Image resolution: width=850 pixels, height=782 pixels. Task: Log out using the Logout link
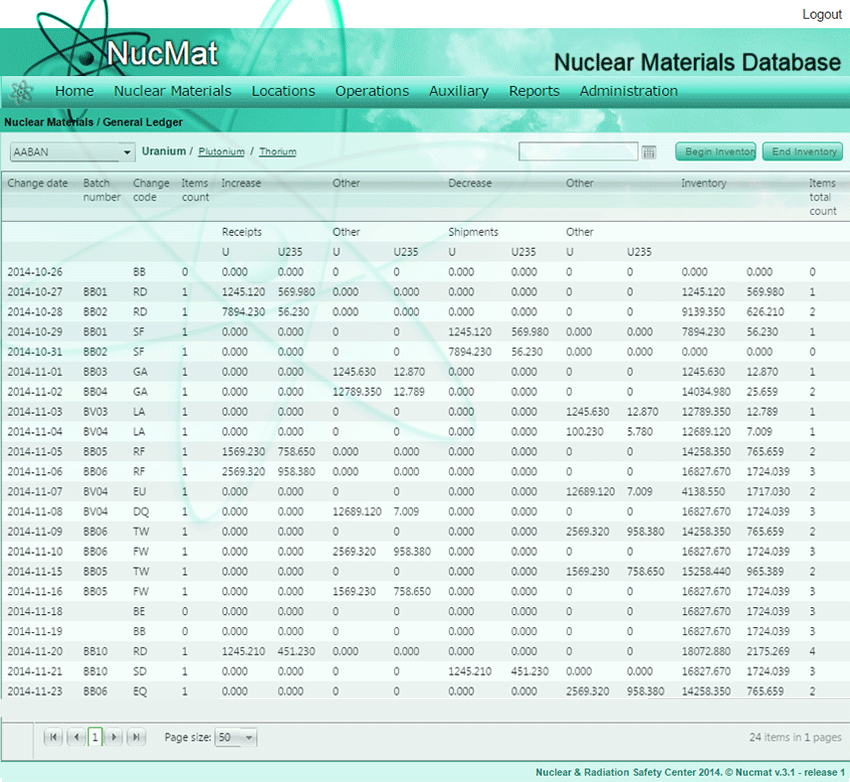pos(821,14)
